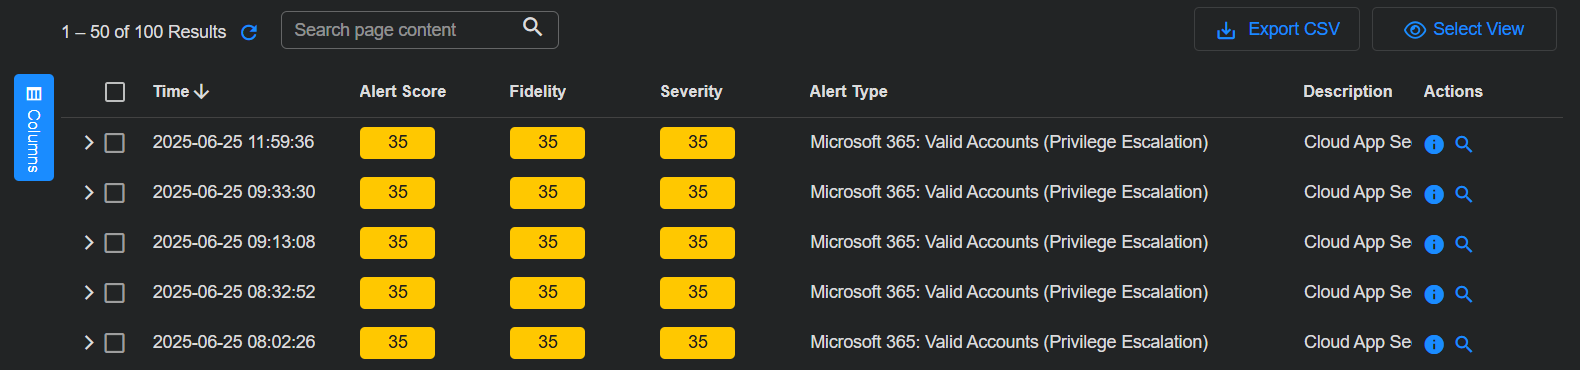Open info icon for 11:59:36 alert

click(1434, 144)
